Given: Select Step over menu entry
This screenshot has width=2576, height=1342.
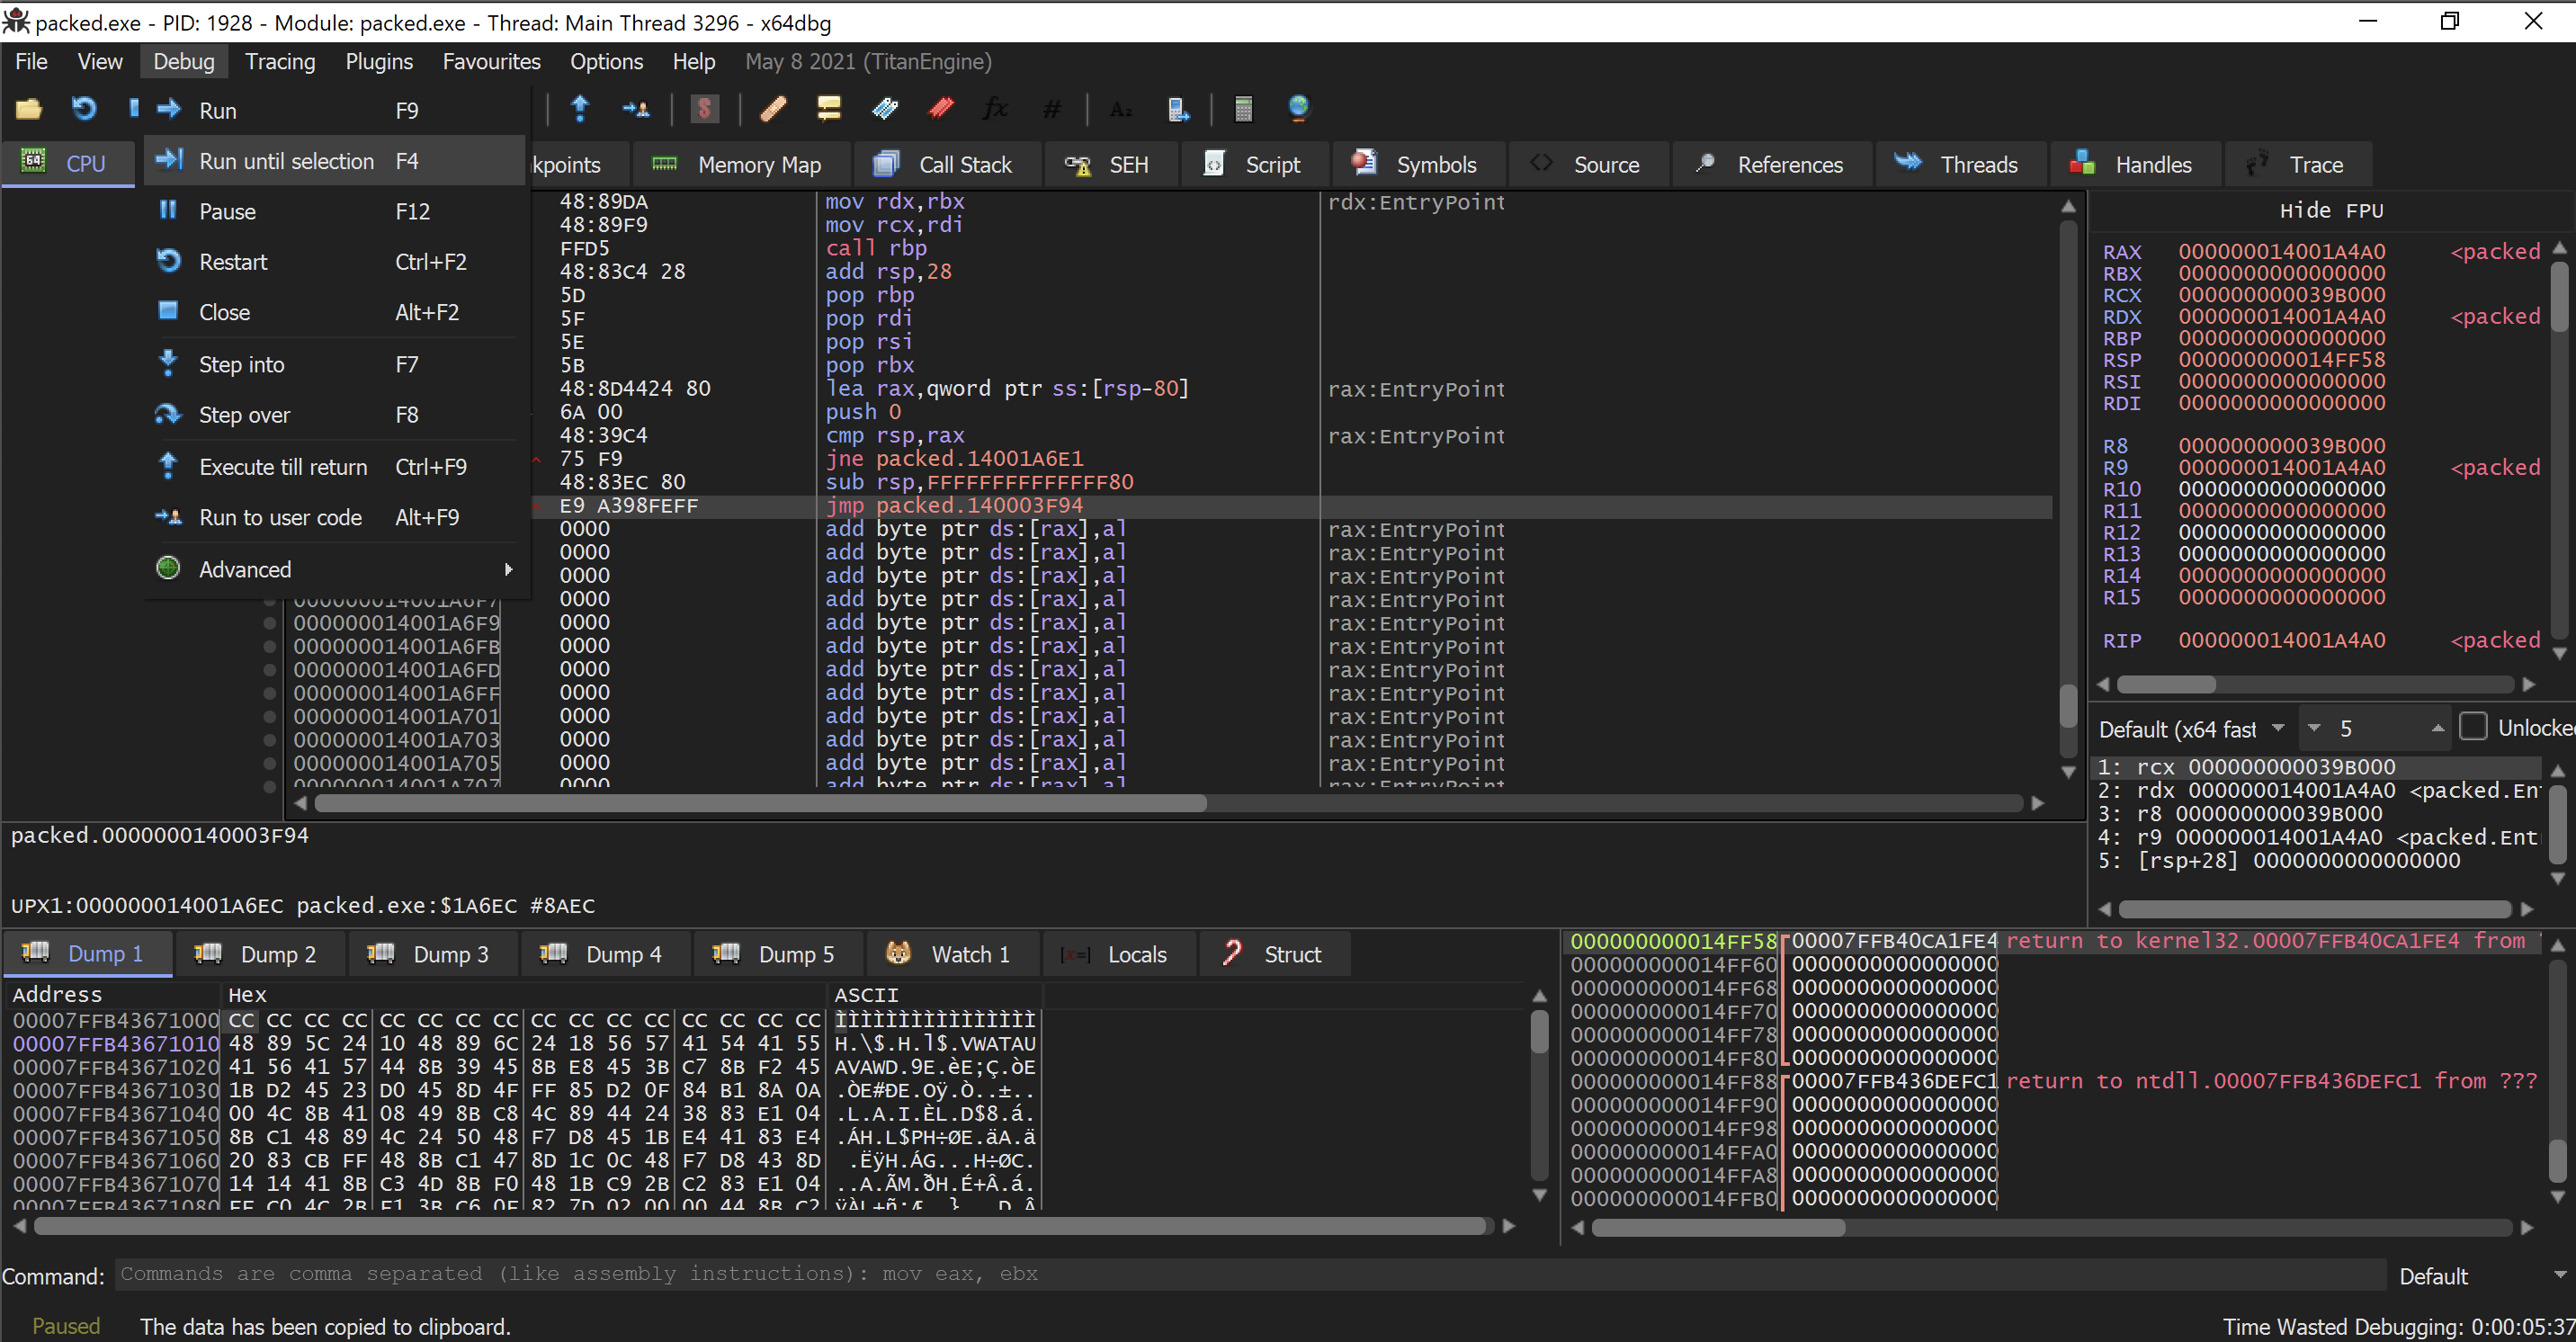Looking at the screenshot, I should [x=335, y=414].
